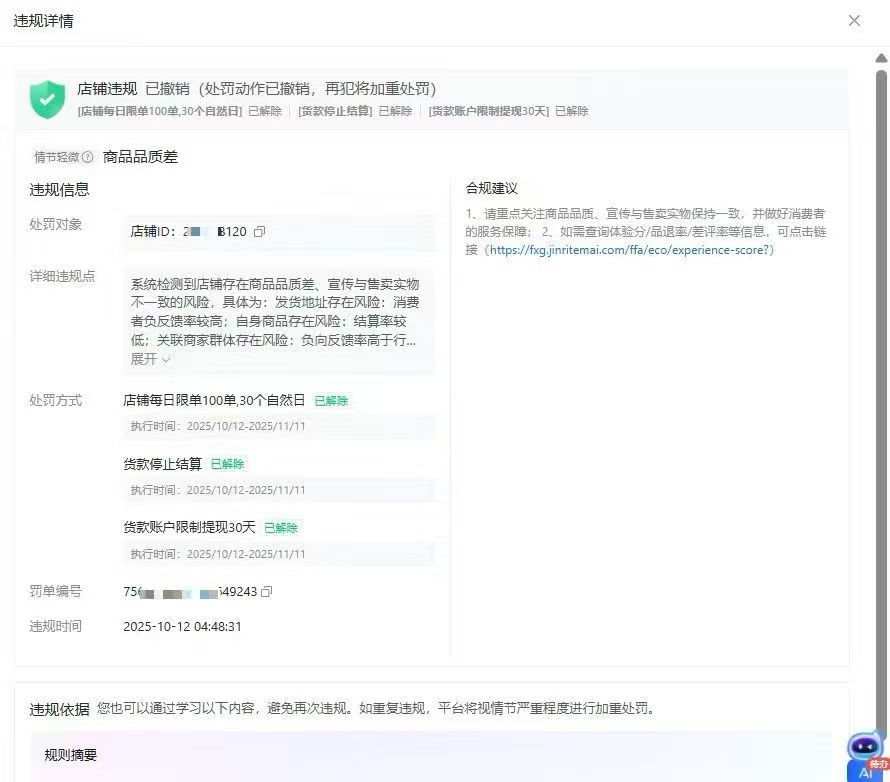The width and height of the screenshot is (890, 782).
Task: Click 已解除 tag next to 货款停止结算
Action: [227, 464]
